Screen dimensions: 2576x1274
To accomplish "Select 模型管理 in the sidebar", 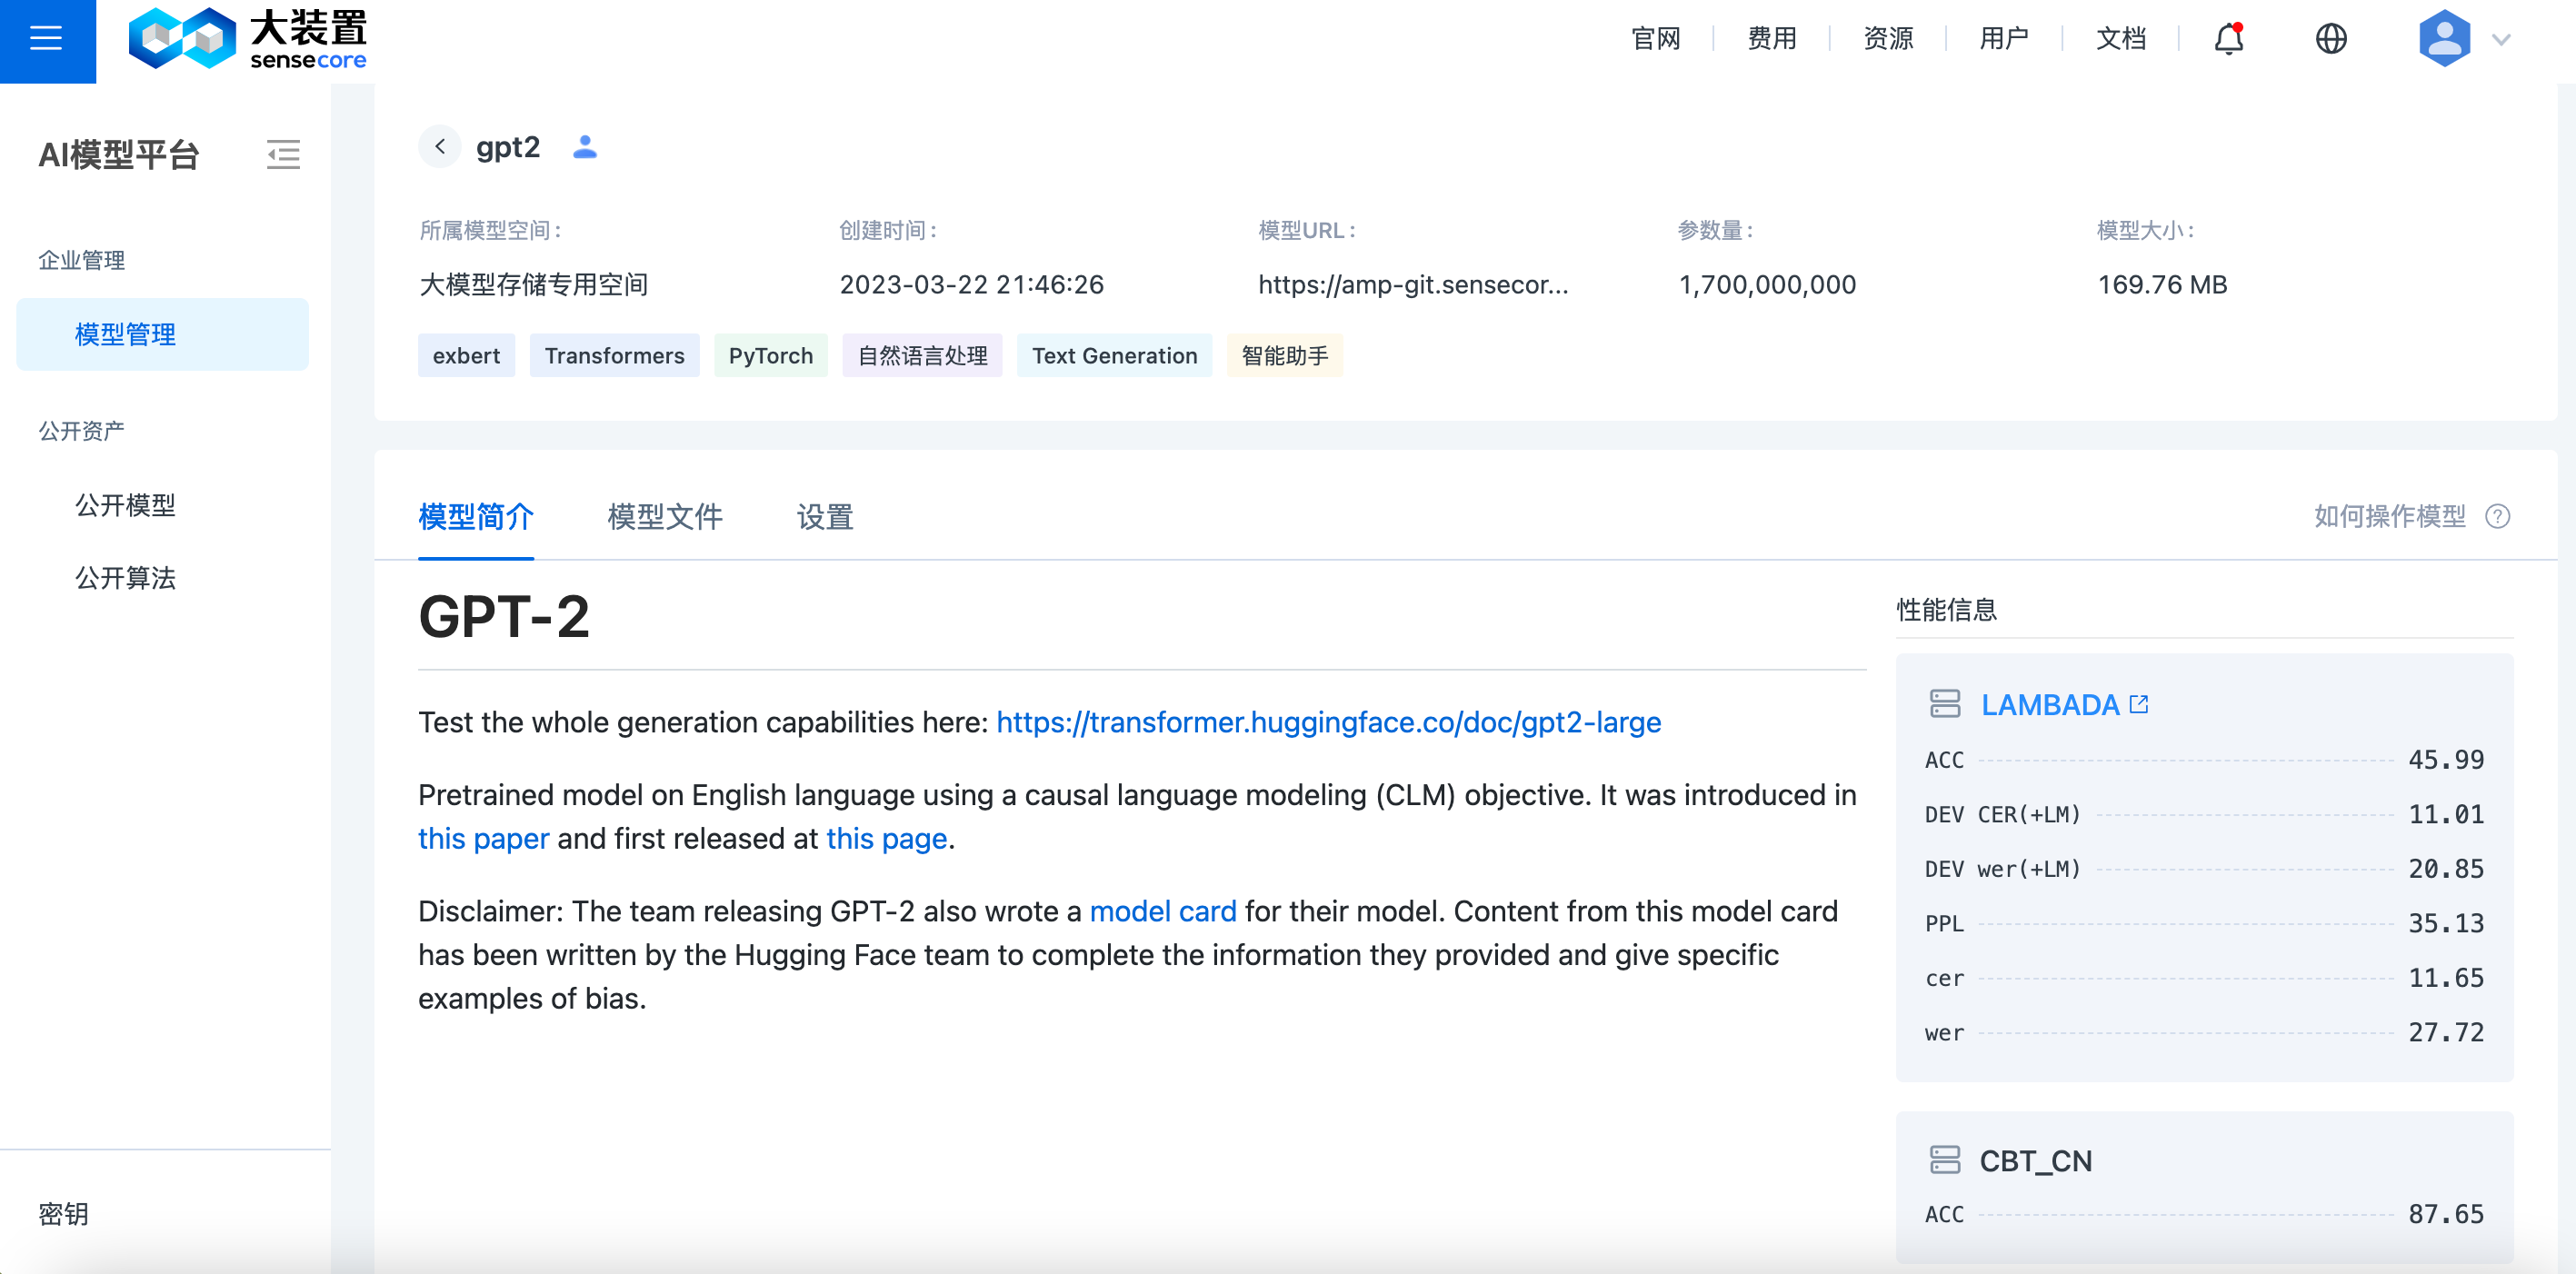I will point(163,334).
